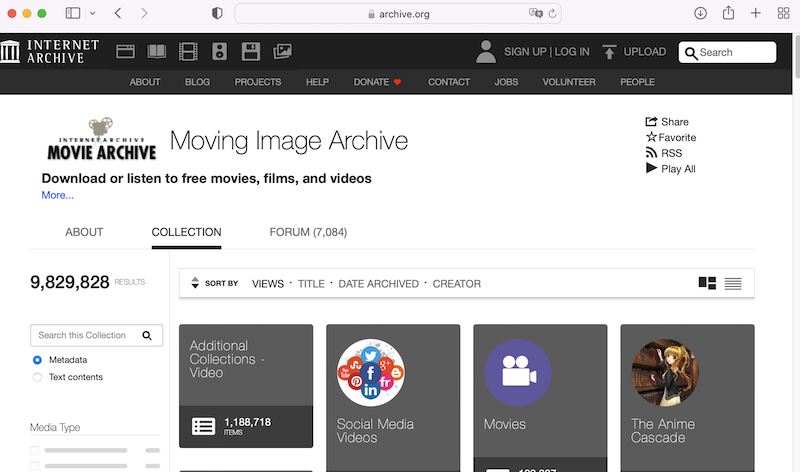Open The Anime Cascade tile
Image resolution: width=800 pixels, height=472 pixels.
[x=687, y=398]
